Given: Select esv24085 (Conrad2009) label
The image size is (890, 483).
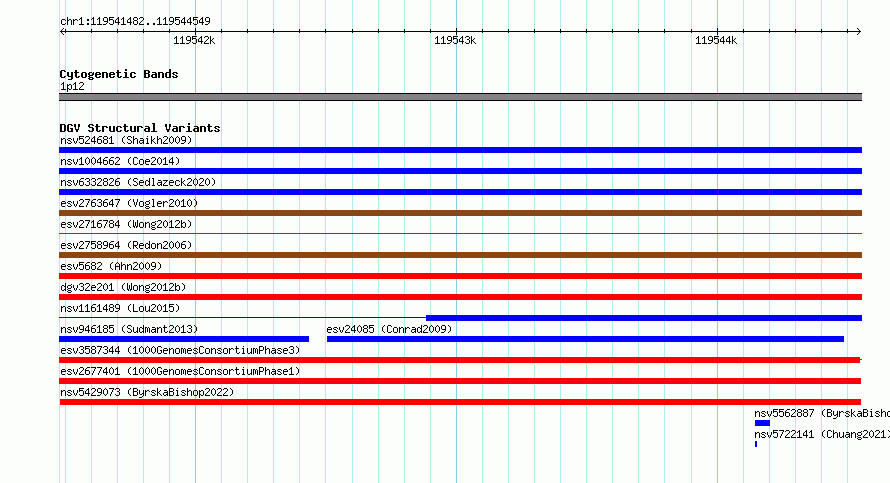Looking at the screenshot, I should click(389, 329).
